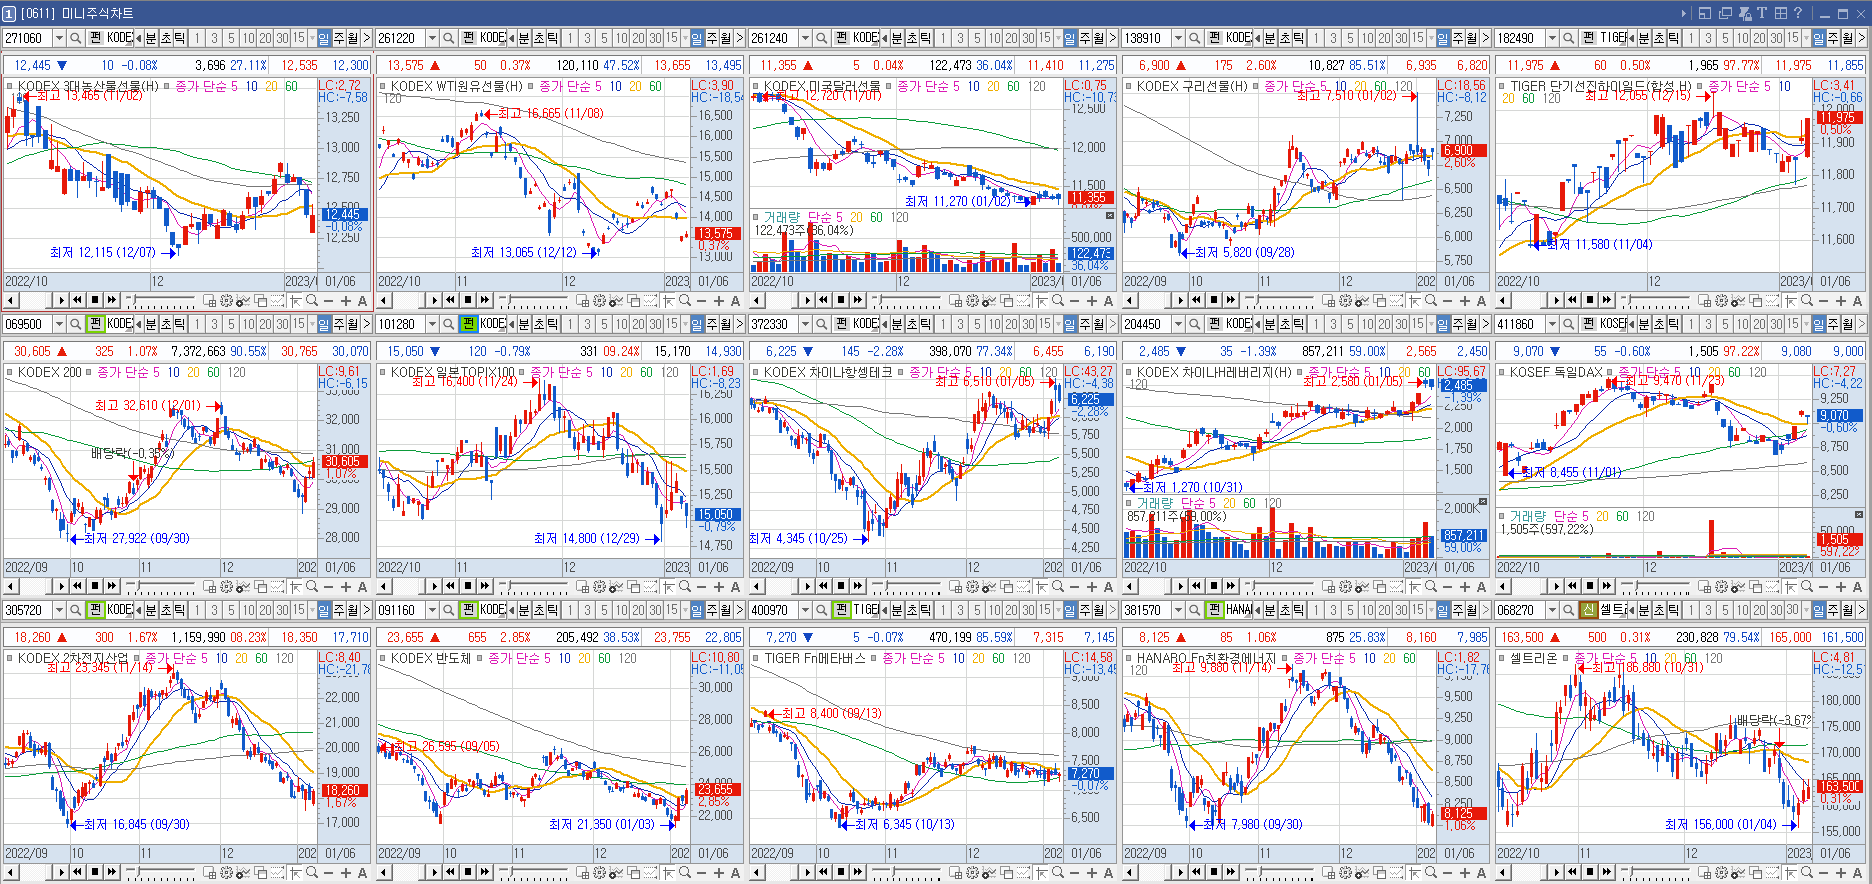1872x884 pixels.
Task: Open the code dropdown next to 068270
Action: (1551, 609)
